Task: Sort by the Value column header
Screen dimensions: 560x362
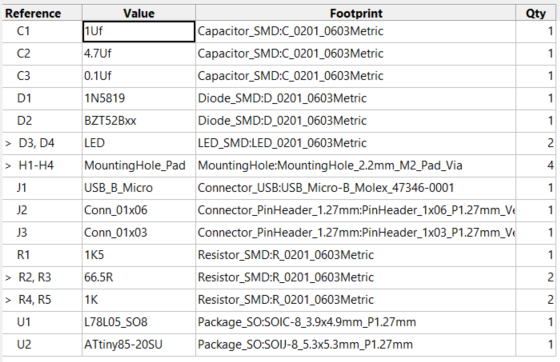Action: coord(139,13)
